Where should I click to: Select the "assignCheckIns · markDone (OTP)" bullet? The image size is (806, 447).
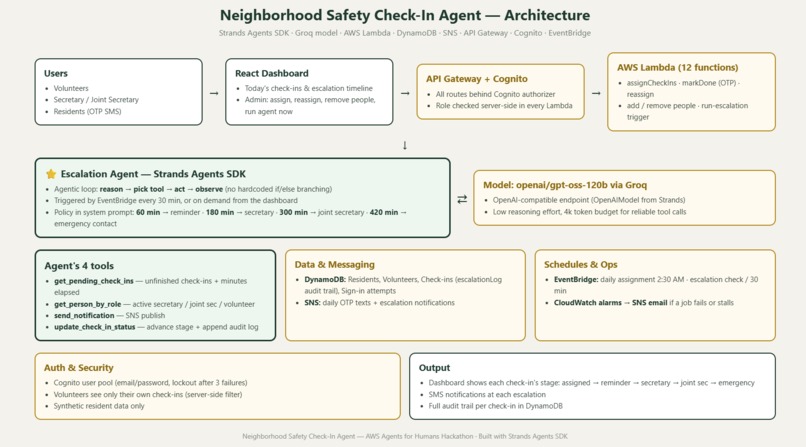coord(683,88)
